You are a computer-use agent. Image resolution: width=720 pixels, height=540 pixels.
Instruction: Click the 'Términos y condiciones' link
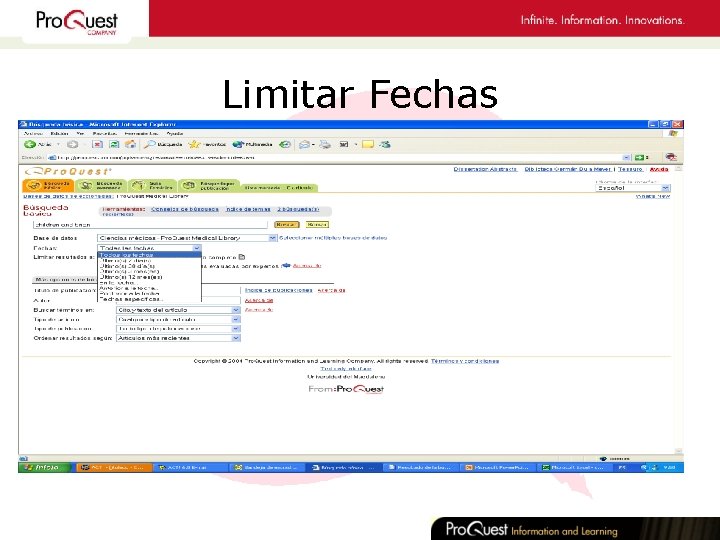[x=465, y=361]
